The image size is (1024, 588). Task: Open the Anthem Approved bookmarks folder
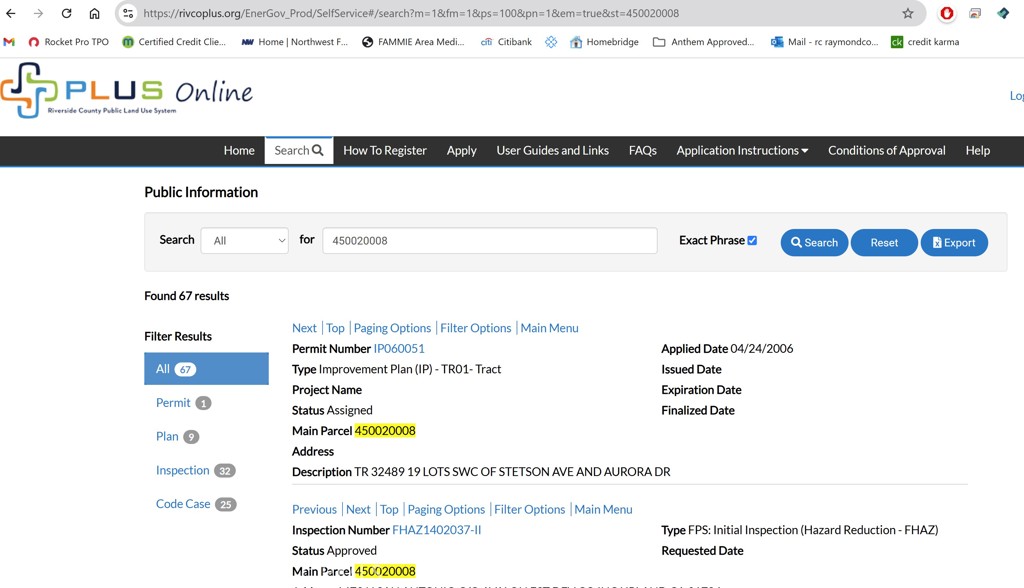pos(703,42)
